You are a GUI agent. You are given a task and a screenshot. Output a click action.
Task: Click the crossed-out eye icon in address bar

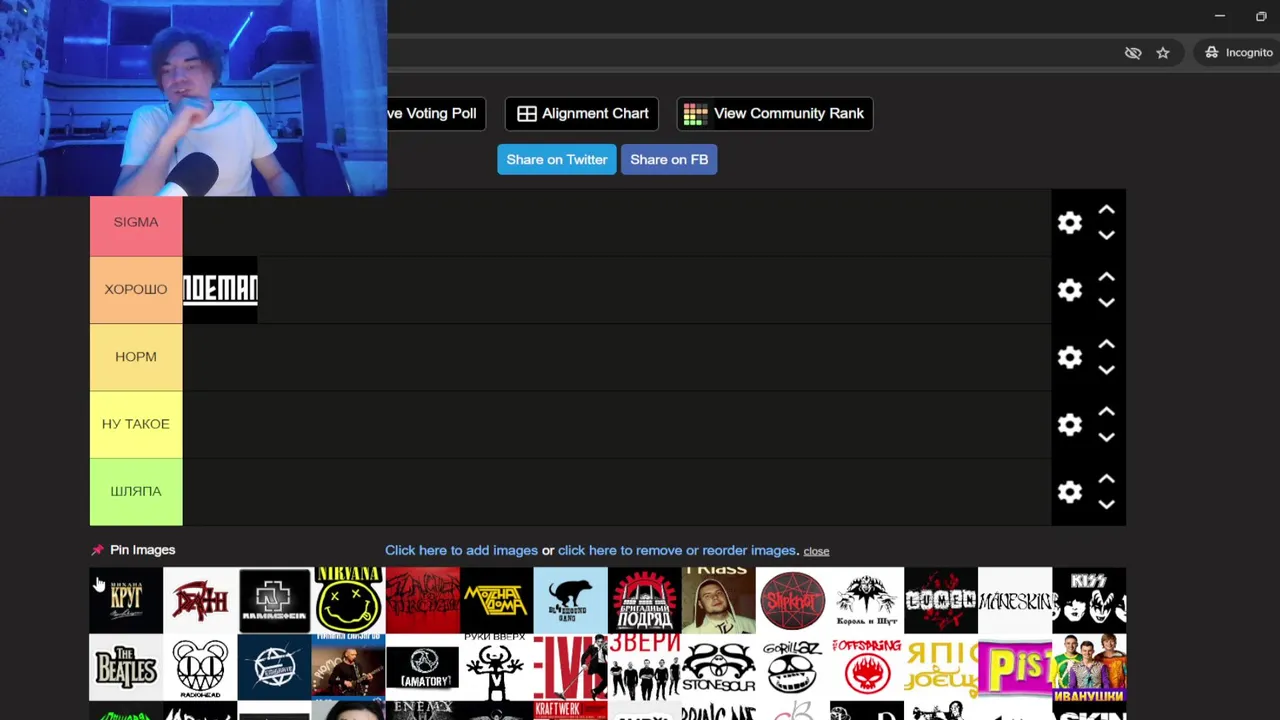1133,53
